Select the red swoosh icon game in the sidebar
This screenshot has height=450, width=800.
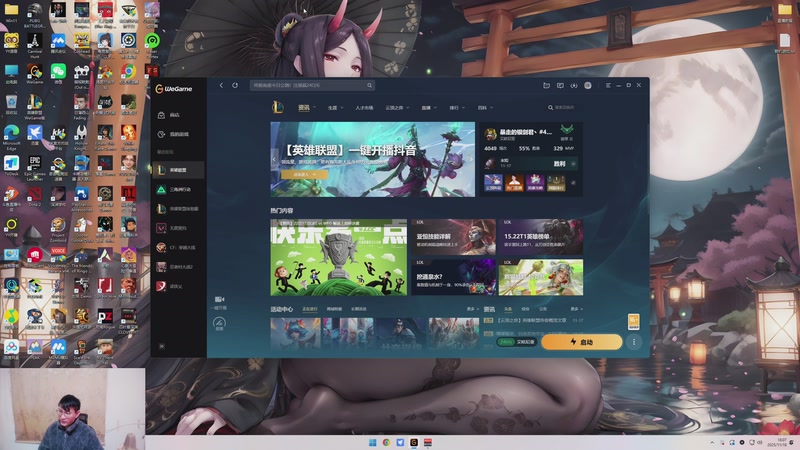click(179, 286)
